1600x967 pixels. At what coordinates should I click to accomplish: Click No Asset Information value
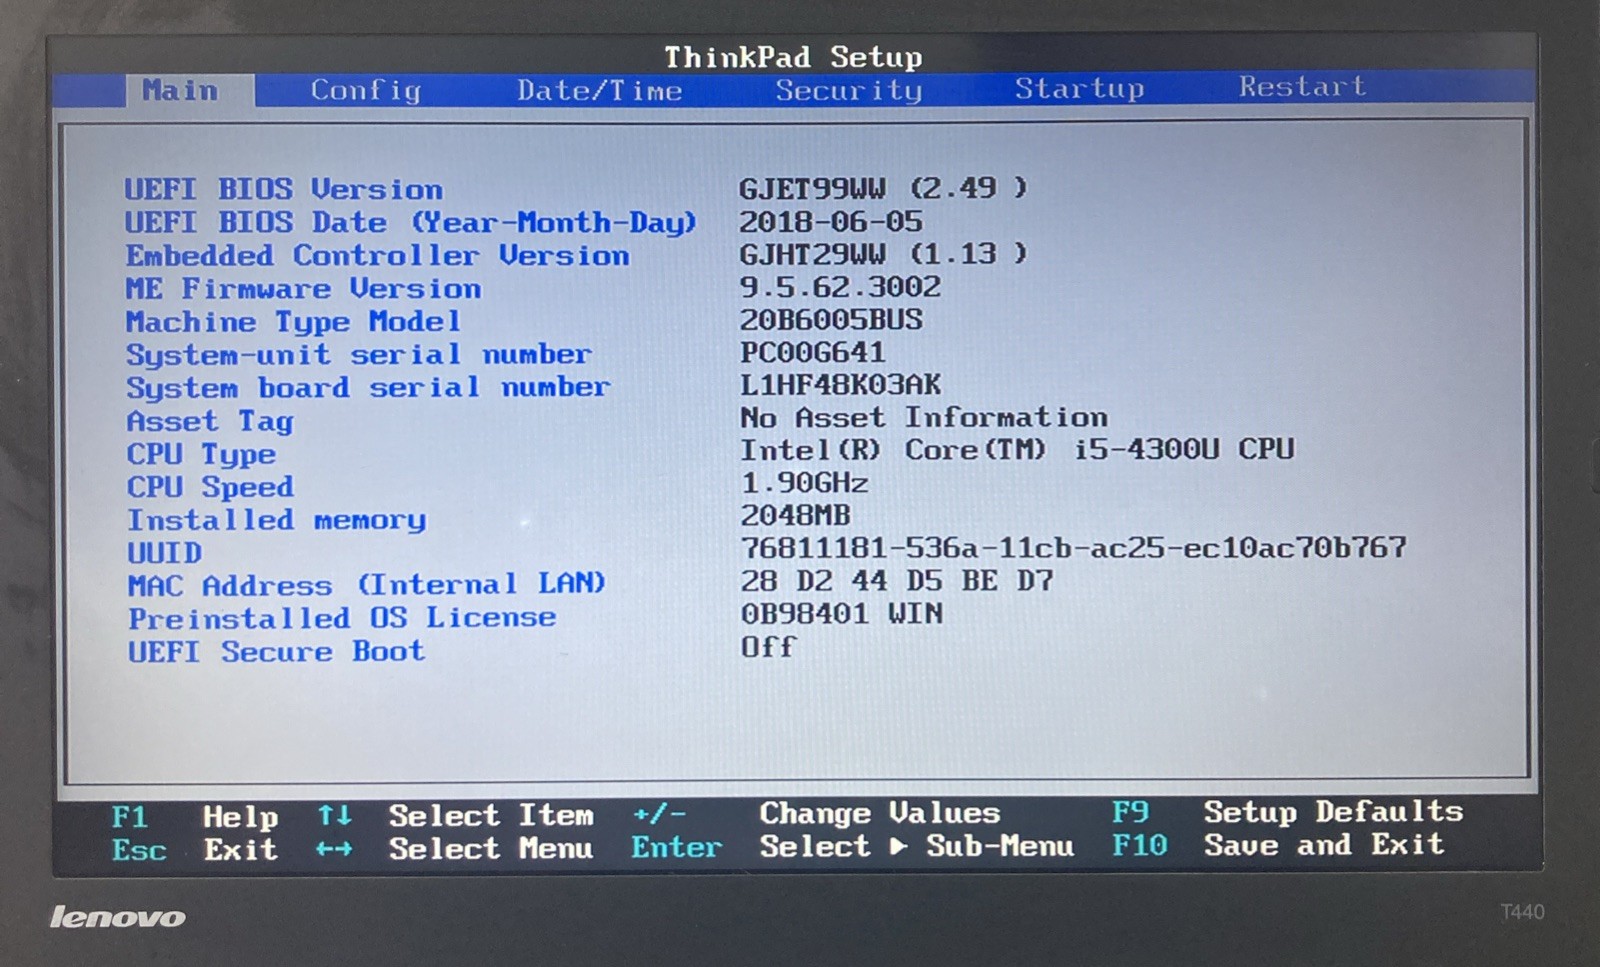pos(924,417)
